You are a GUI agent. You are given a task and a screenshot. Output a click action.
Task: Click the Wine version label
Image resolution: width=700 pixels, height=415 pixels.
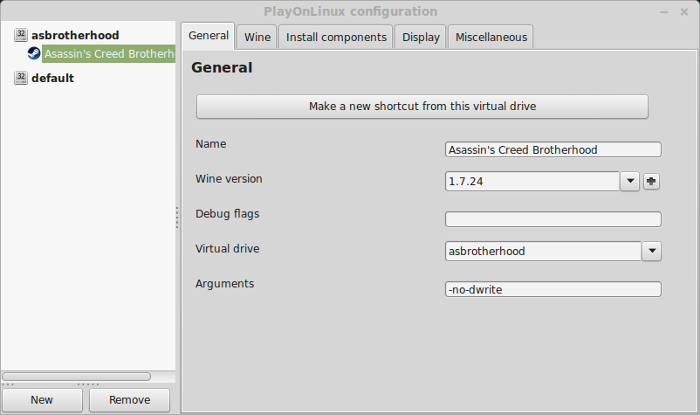[229, 179]
